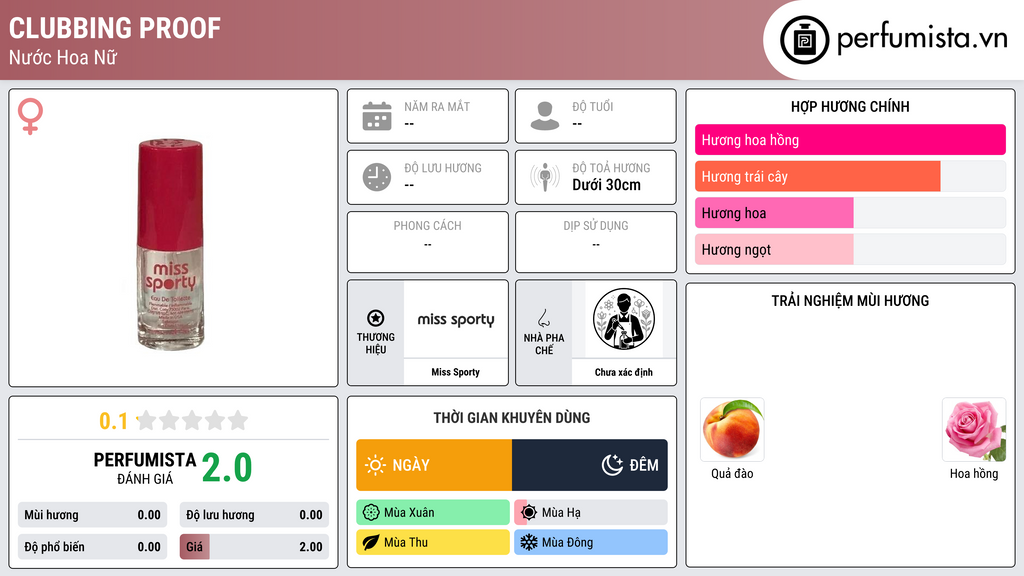
Task: Select the Mùa Xuân season bar
Action: point(433,513)
